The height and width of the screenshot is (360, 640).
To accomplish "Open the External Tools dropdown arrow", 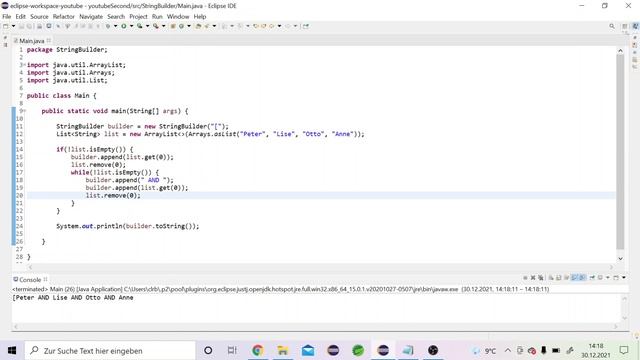I will 163,26.
